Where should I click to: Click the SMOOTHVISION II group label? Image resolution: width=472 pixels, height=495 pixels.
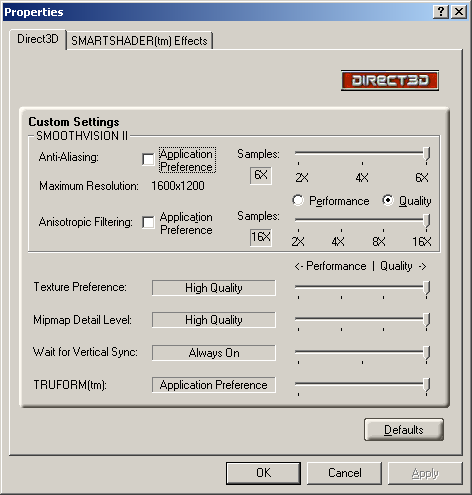(x=82, y=136)
